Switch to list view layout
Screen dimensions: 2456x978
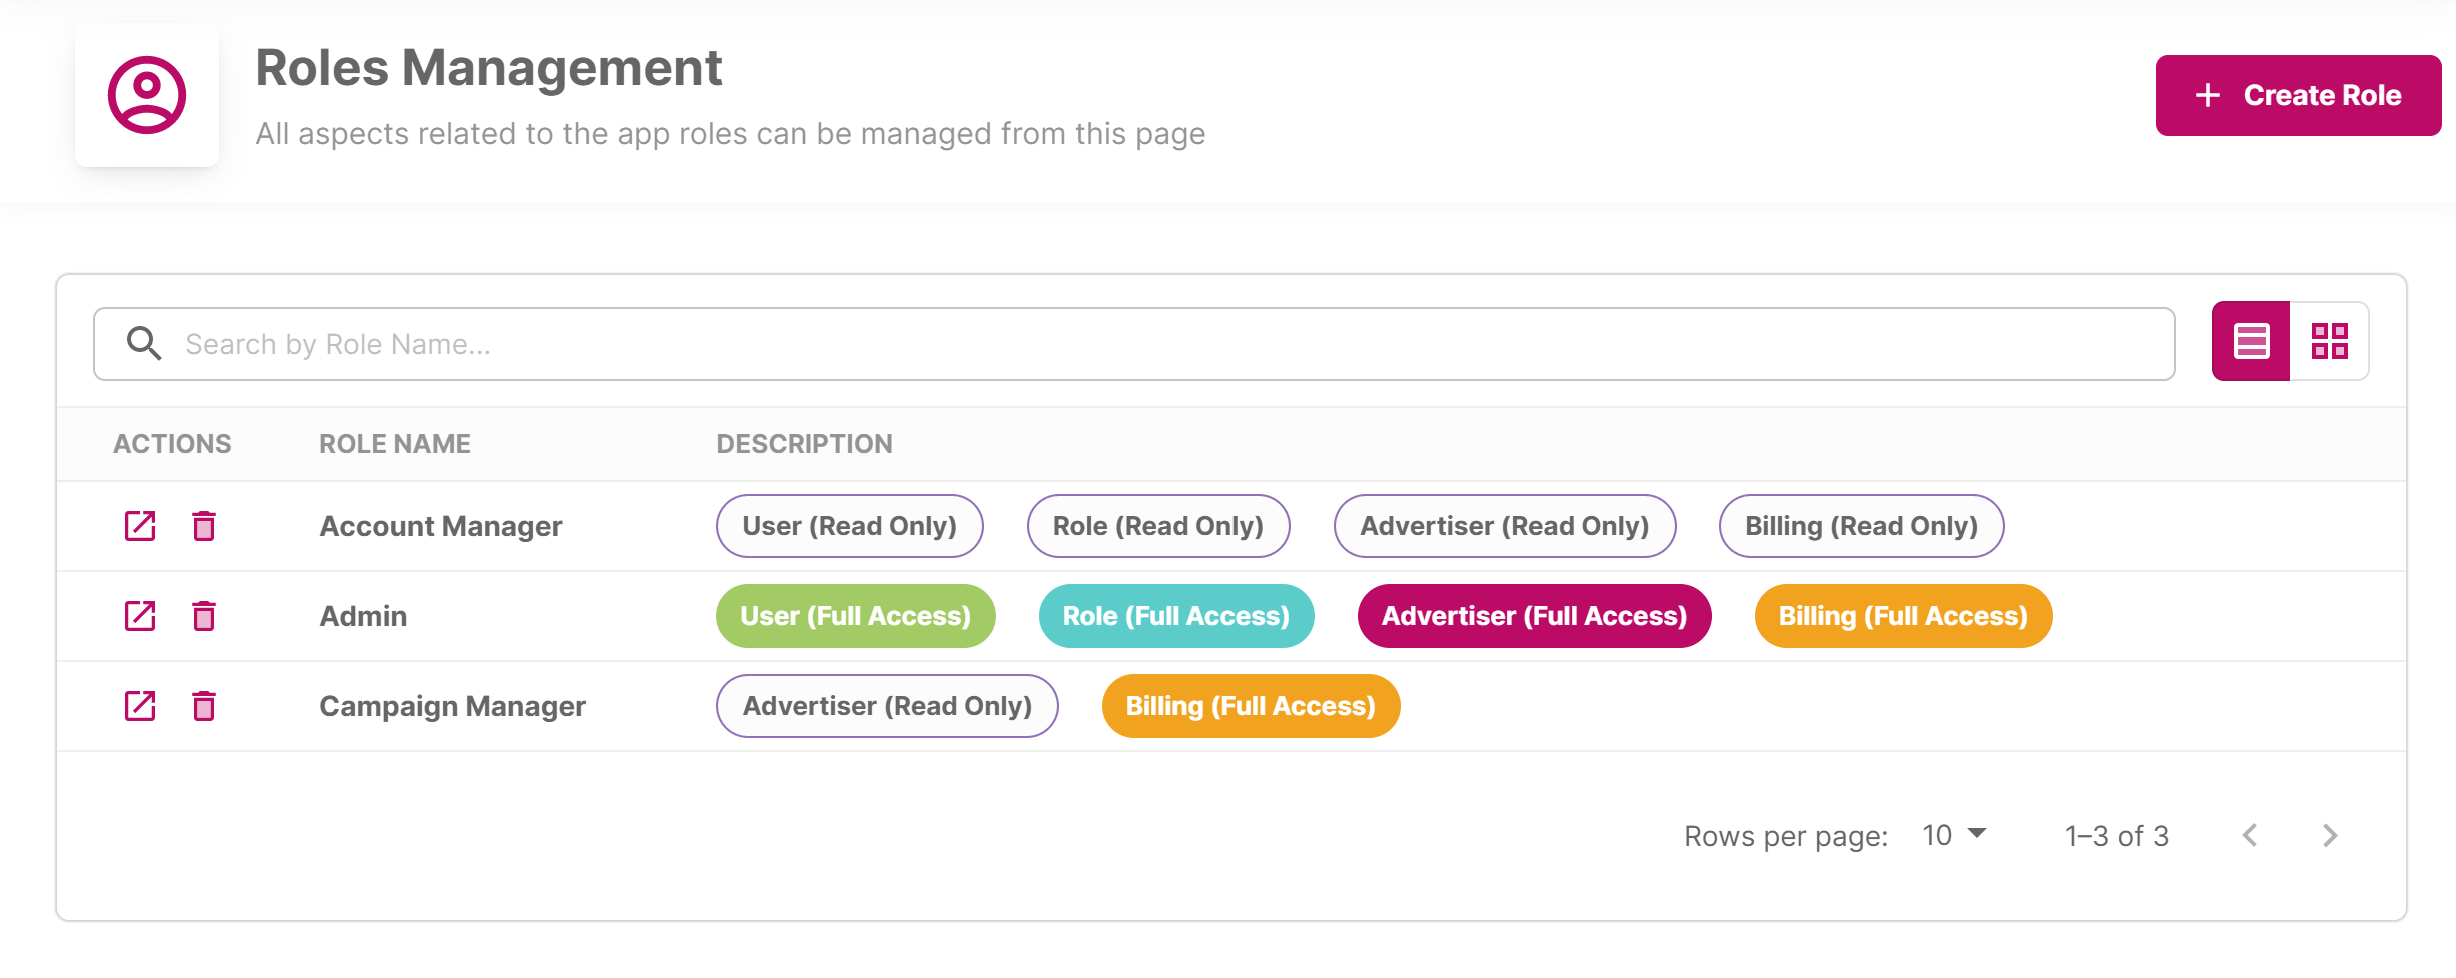tap(2251, 341)
